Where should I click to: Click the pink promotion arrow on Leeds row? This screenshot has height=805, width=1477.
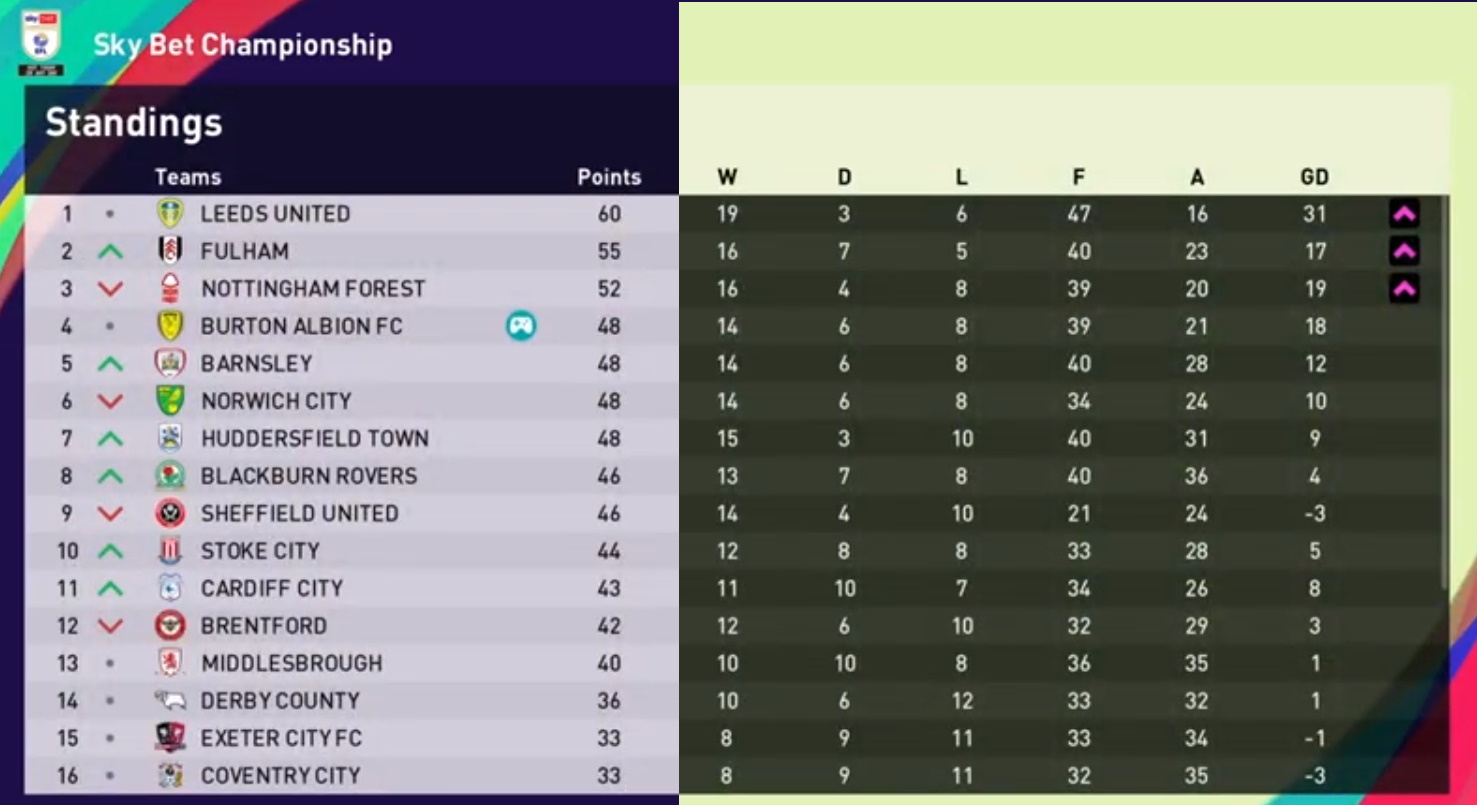[1404, 213]
